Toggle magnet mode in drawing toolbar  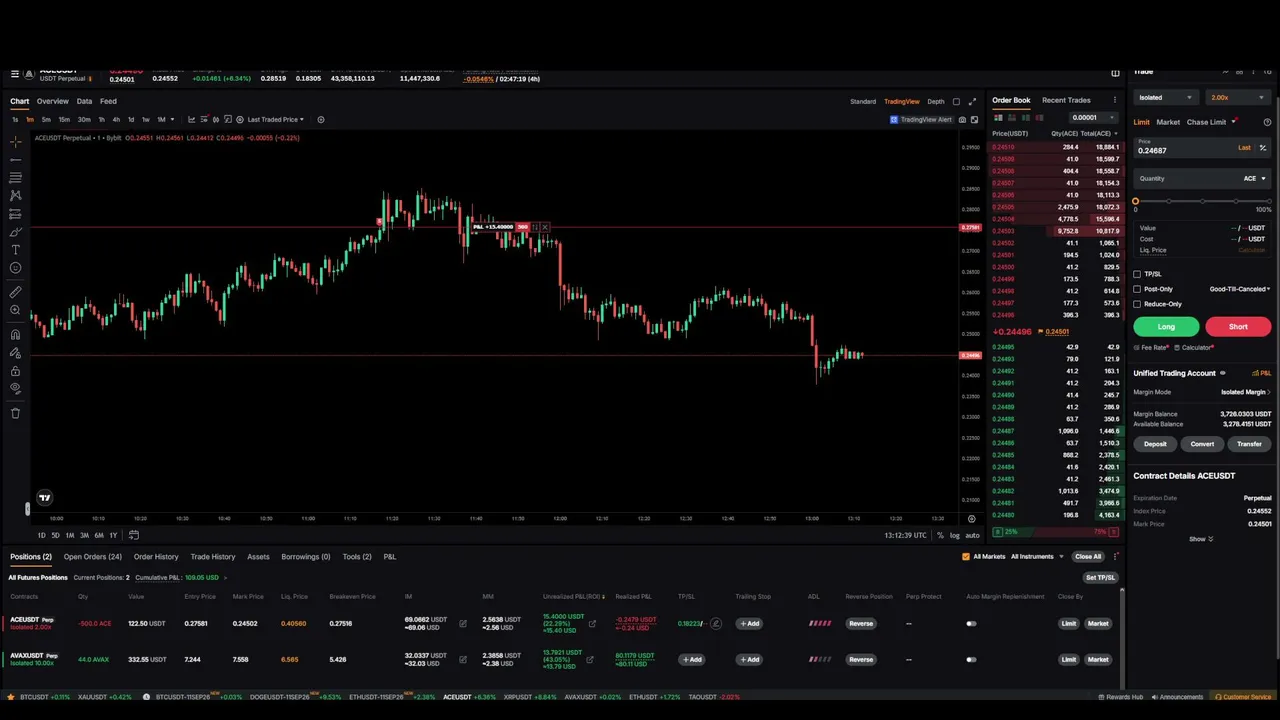pyautogui.click(x=15, y=335)
